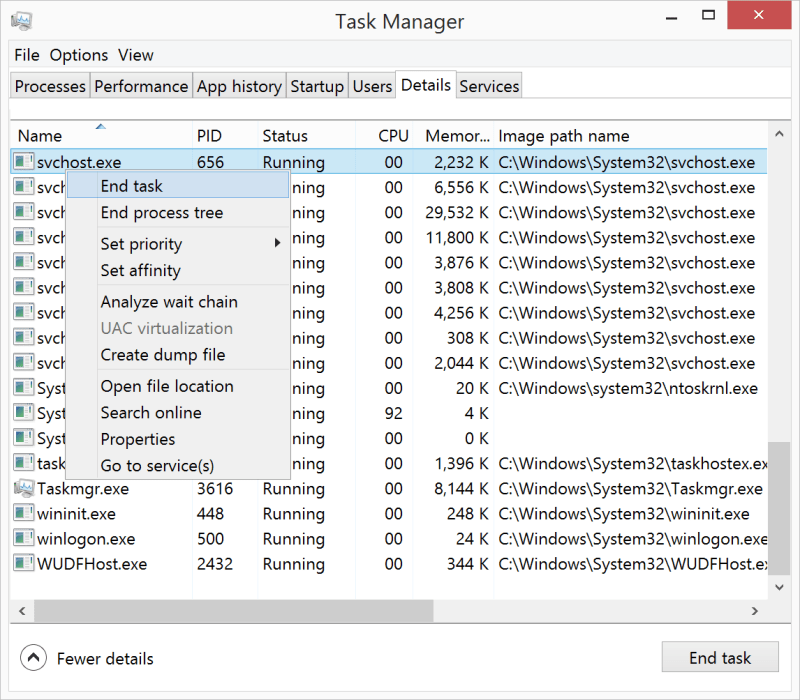Screen dimensions: 800x700
Task: Click the CPU value 92
Action: pos(393,413)
